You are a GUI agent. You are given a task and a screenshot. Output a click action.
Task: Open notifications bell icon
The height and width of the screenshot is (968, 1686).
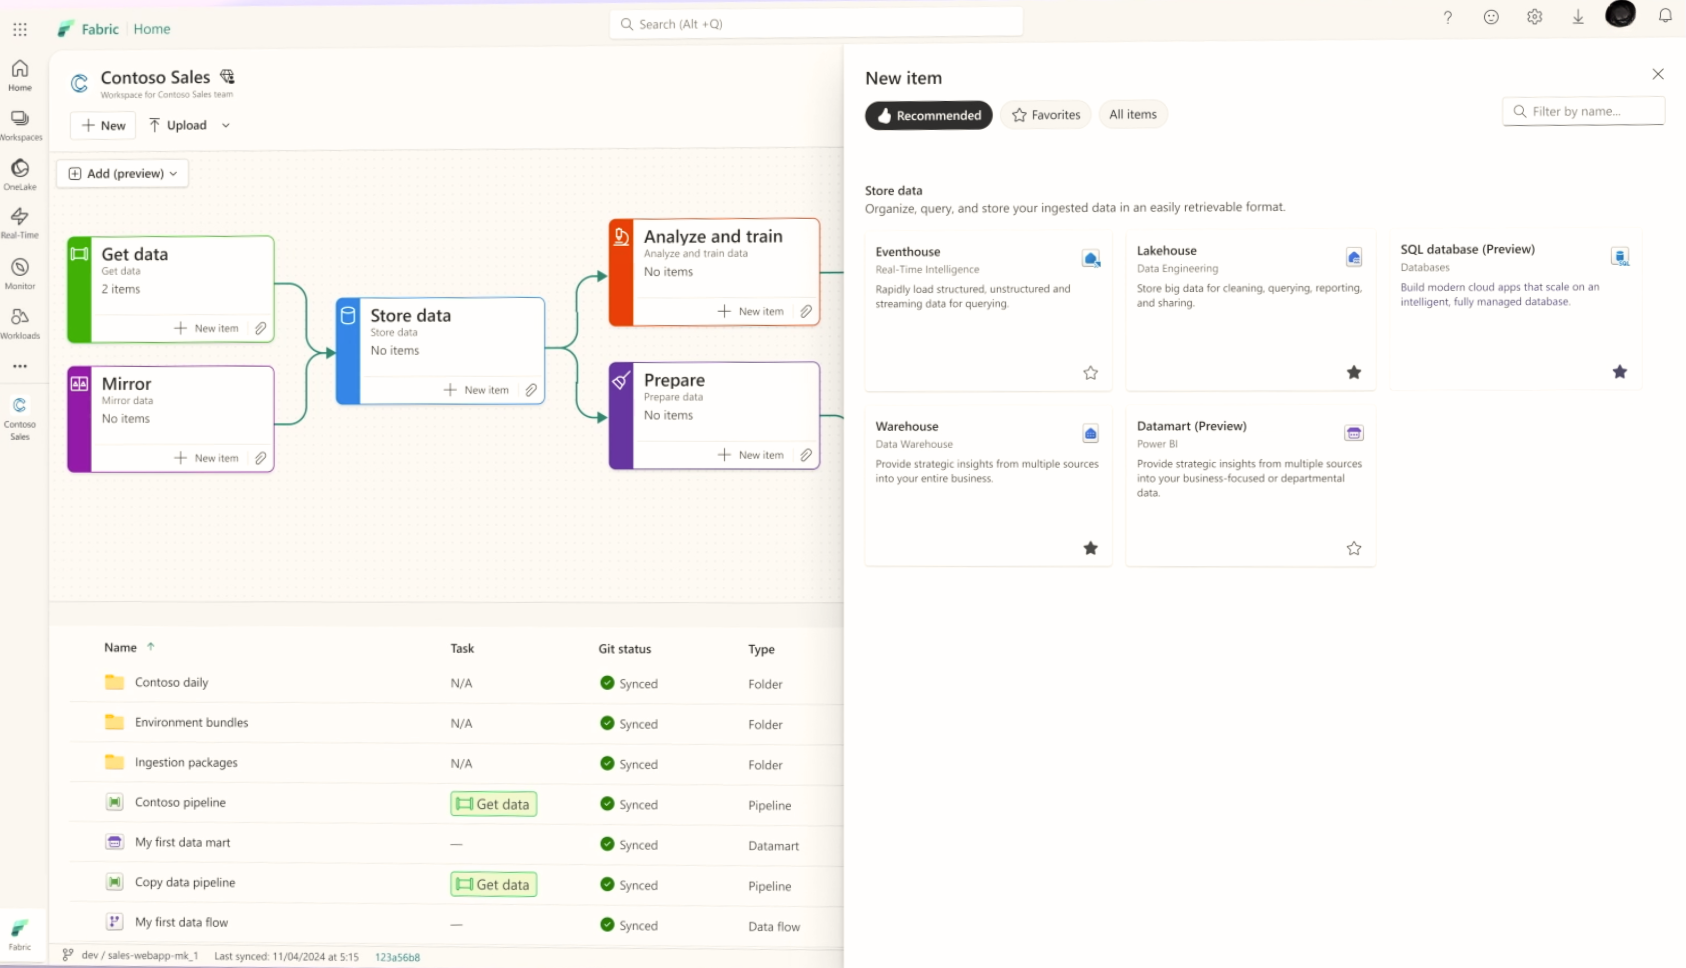coord(1665,16)
